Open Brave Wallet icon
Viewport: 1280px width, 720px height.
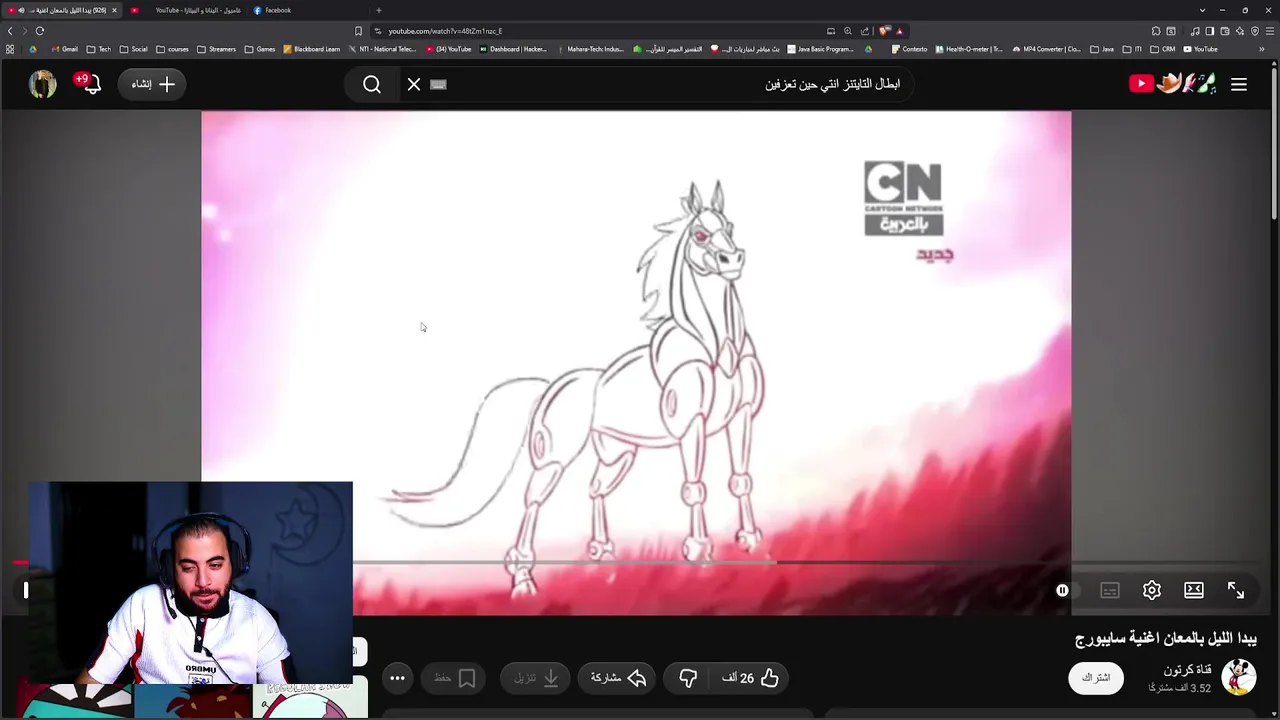coord(1225,31)
